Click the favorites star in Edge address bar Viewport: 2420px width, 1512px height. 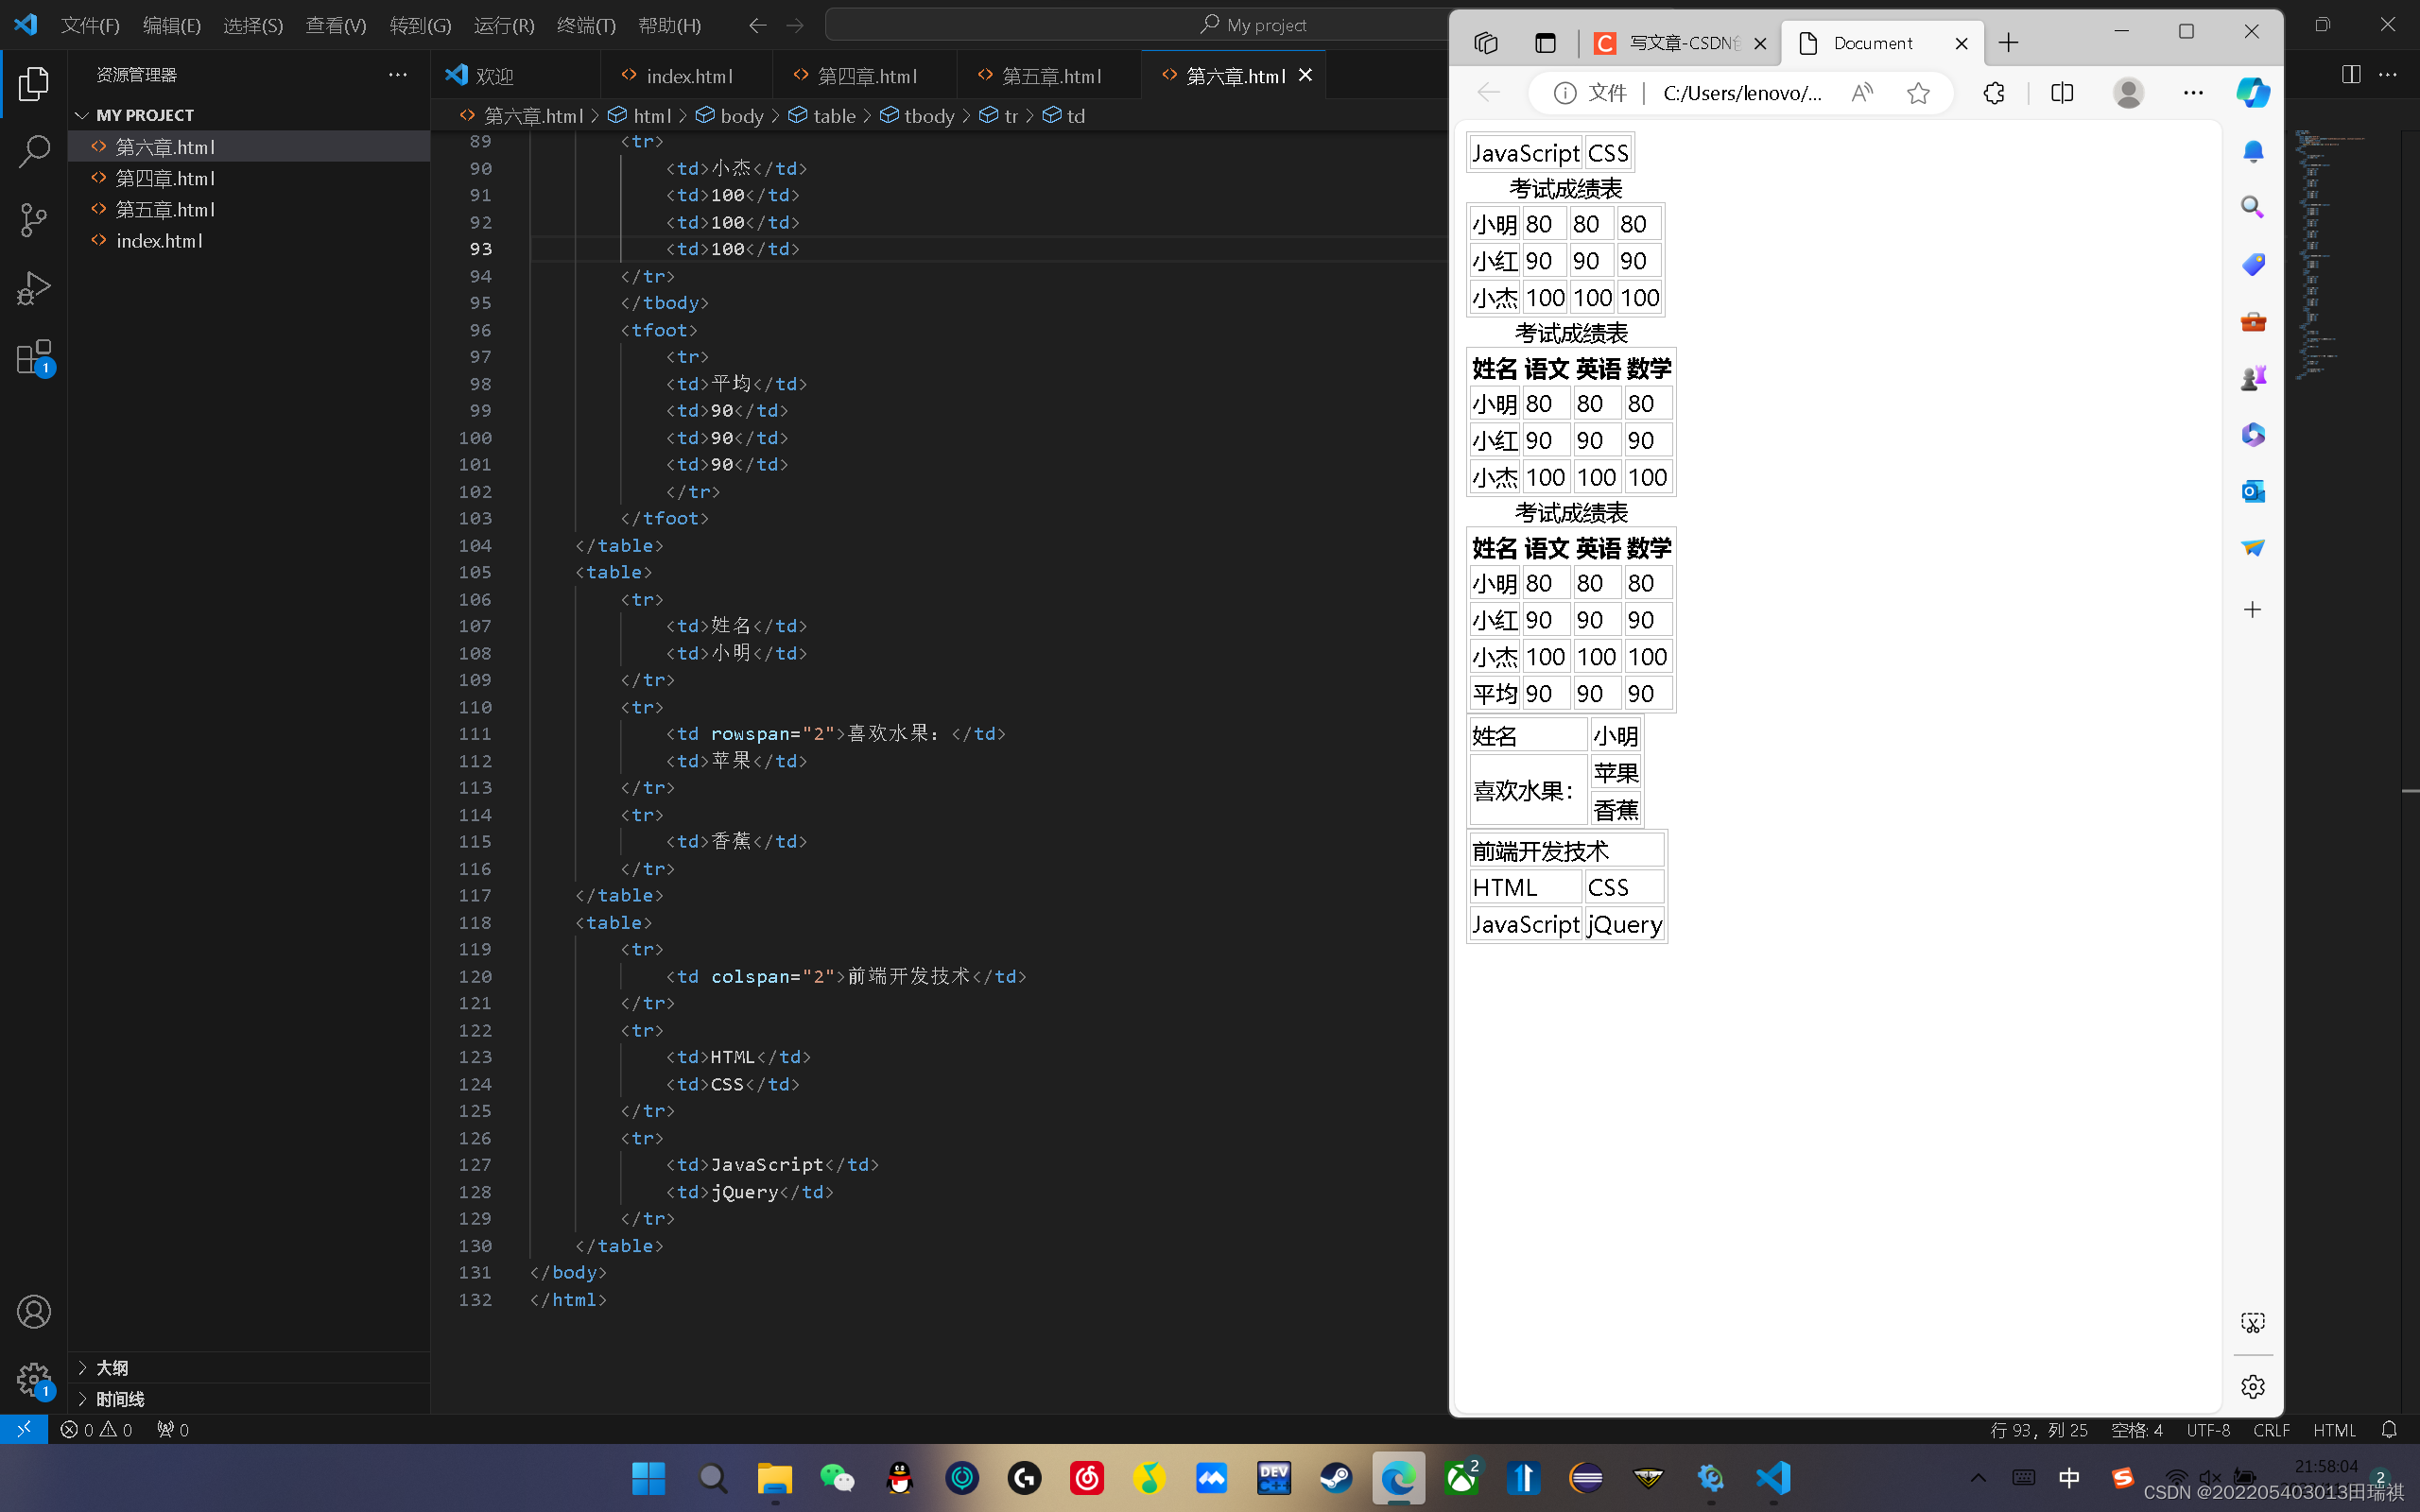coord(1917,92)
